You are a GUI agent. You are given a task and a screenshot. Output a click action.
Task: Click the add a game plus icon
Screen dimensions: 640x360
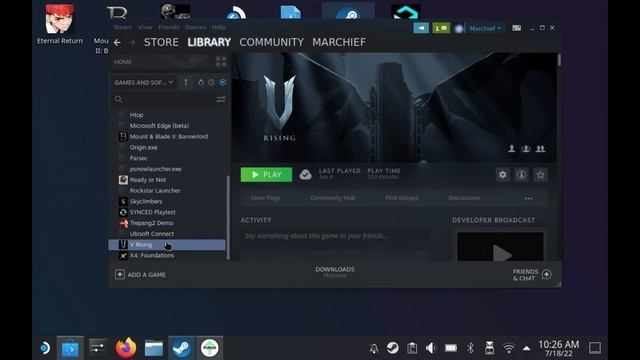(120, 274)
